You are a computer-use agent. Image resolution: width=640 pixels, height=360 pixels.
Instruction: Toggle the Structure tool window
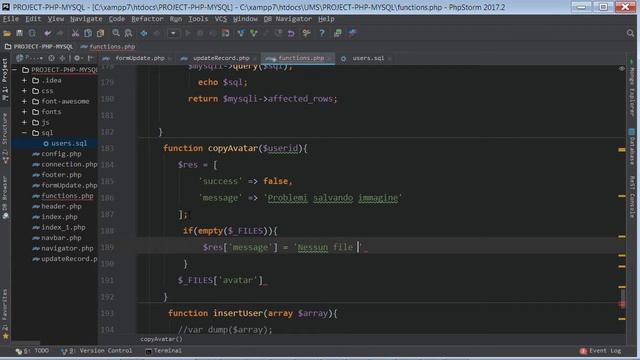pyautogui.click(x=5, y=139)
